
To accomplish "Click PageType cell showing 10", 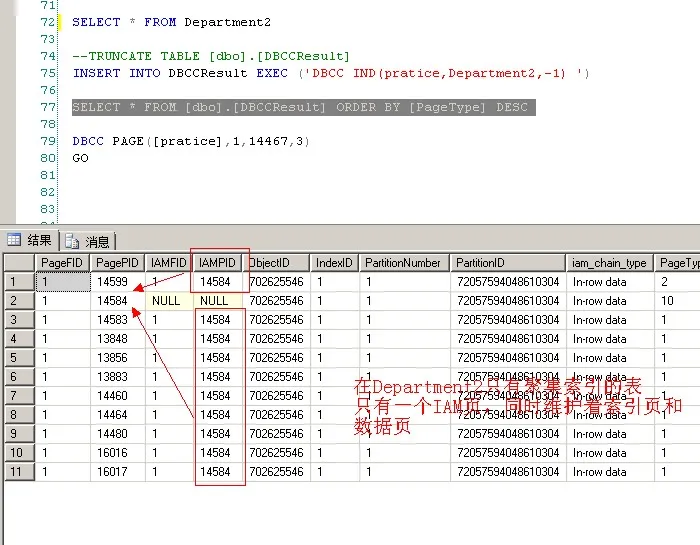I will coord(677,301).
